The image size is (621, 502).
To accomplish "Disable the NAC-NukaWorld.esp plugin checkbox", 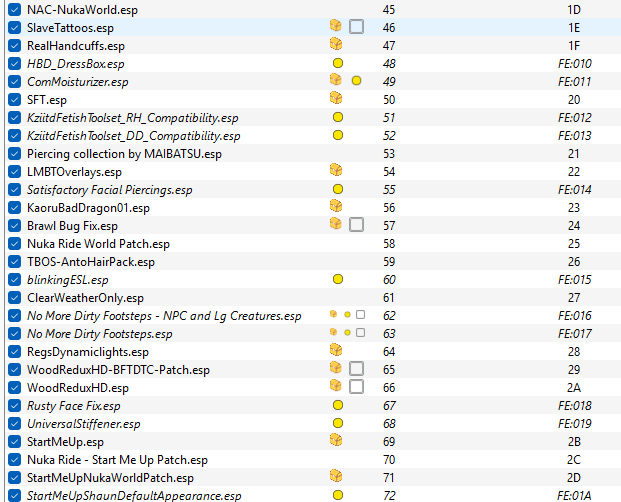I will click(15, 10).
